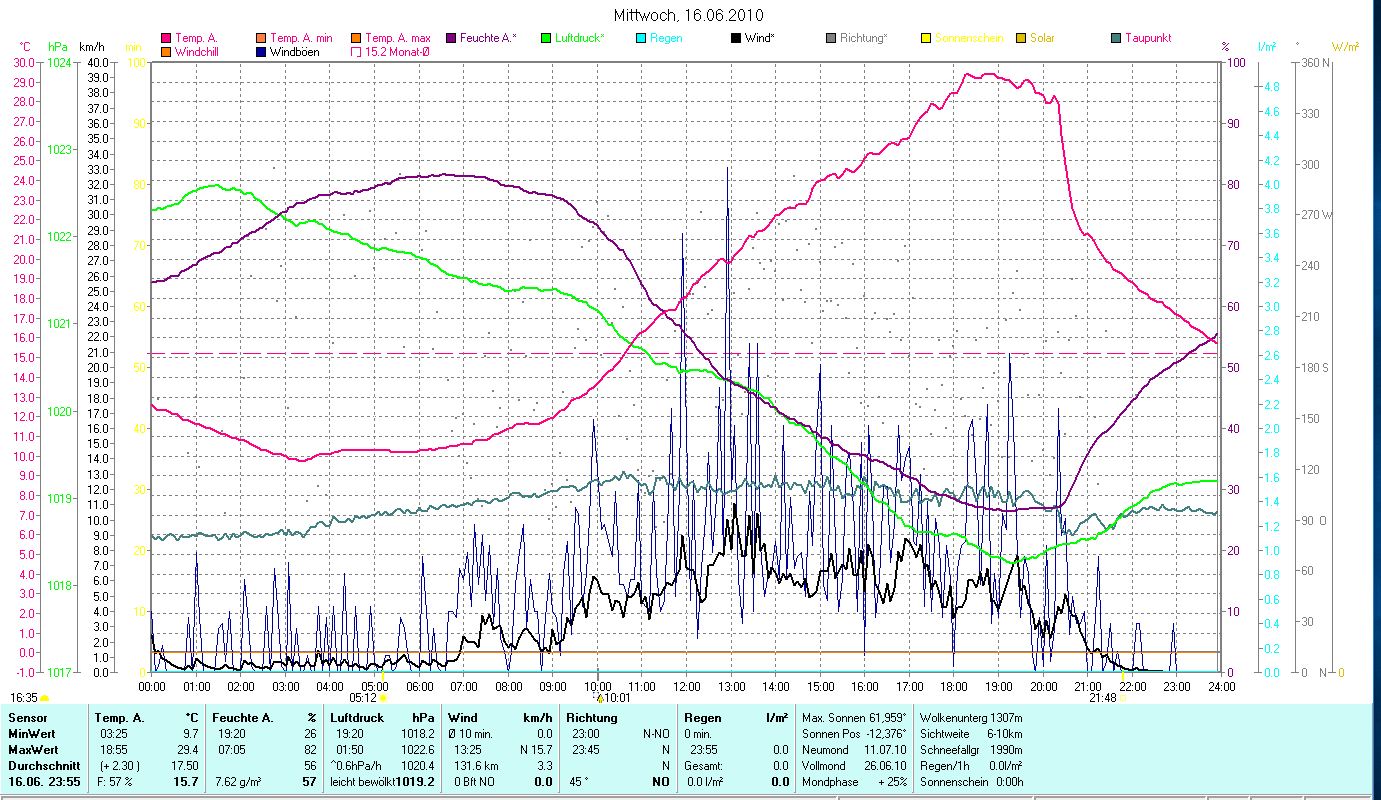1381x800 pixels.
Task: Click the sunset sun icon at 21:48
Action: coord(1122,698)
